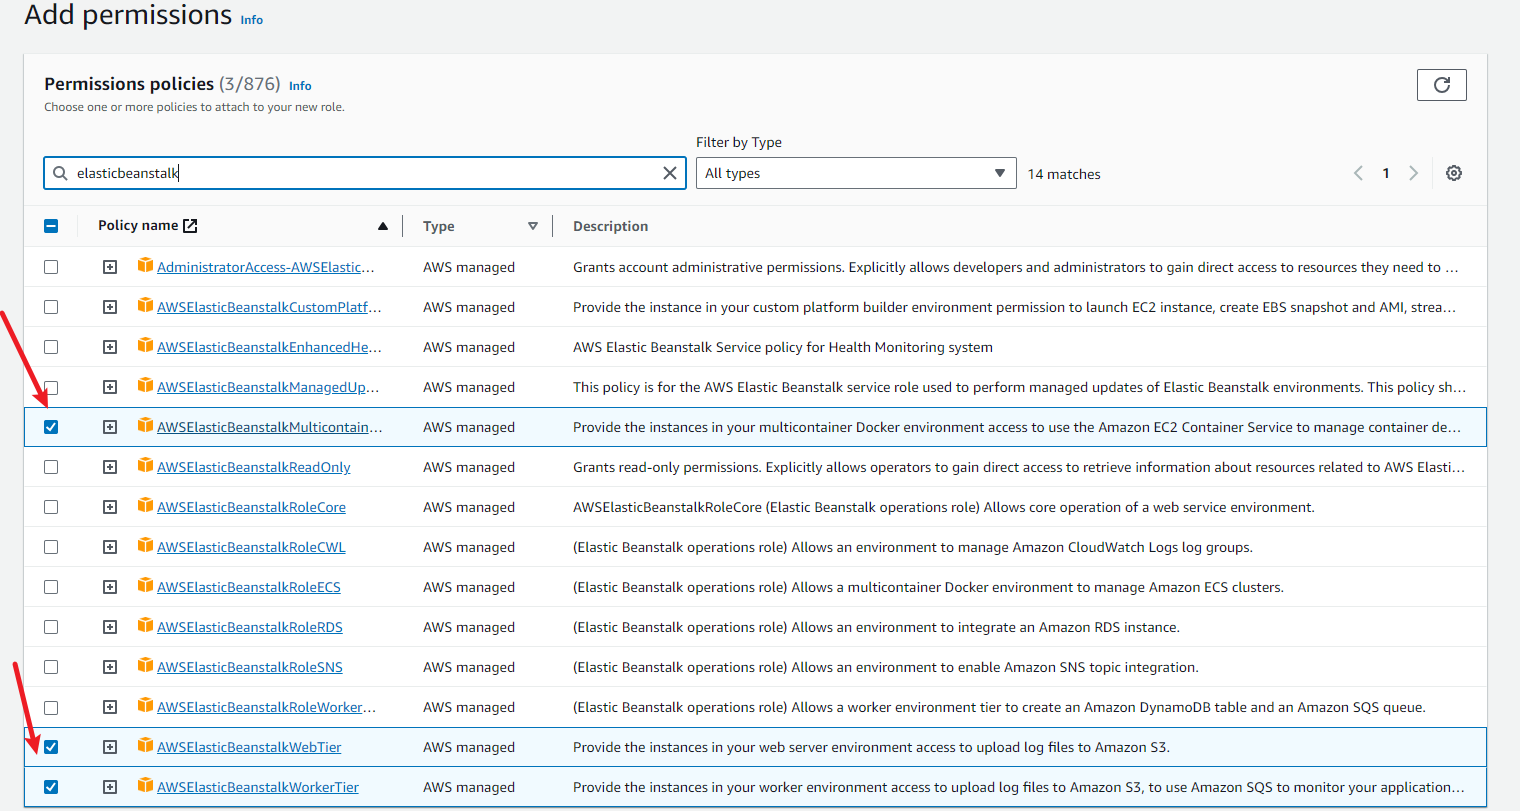Open table preferences gear icon
1520x811 pixels.
point(1454,173)
